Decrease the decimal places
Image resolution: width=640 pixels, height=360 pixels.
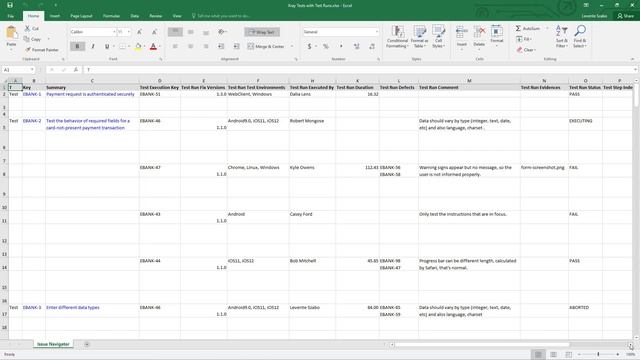(x=372, y=47)
